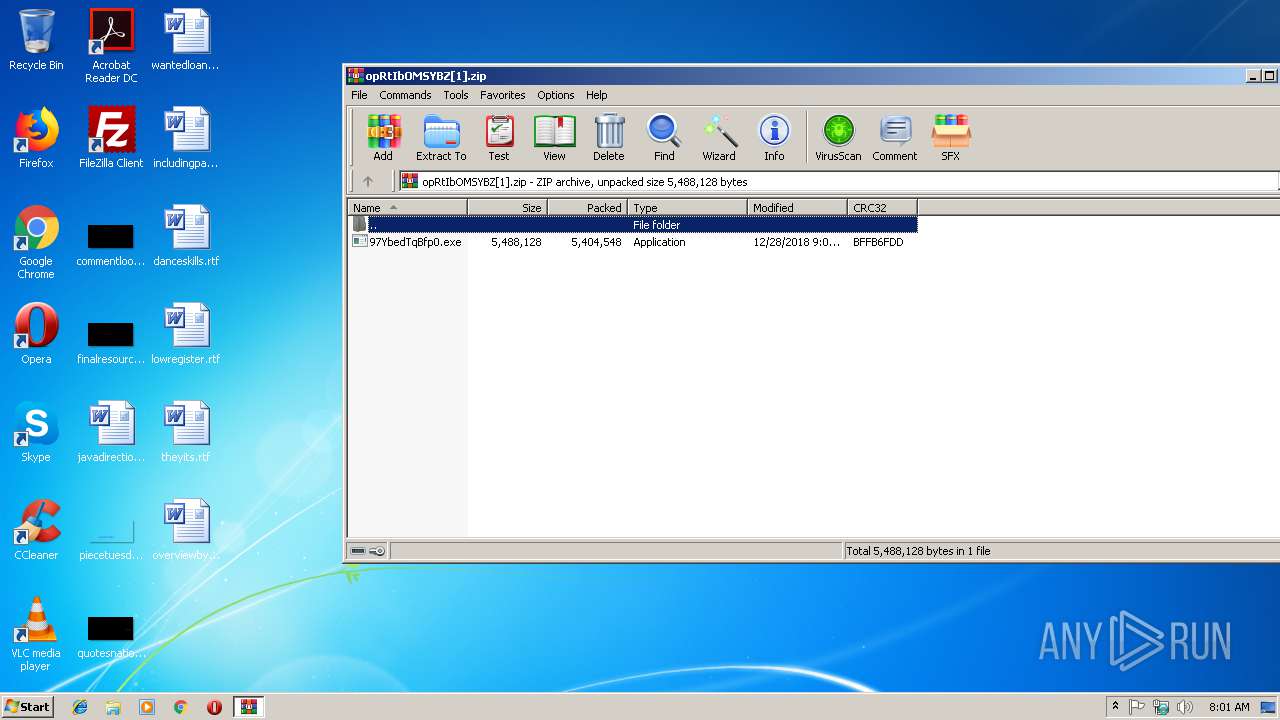Open the File menu

(359, 95)
